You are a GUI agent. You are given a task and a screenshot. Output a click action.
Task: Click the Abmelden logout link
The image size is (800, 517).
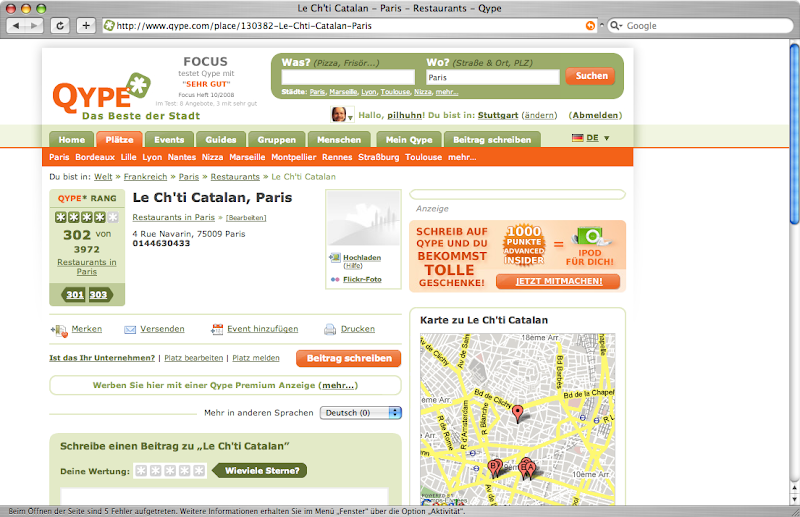(x=595, y=115)
